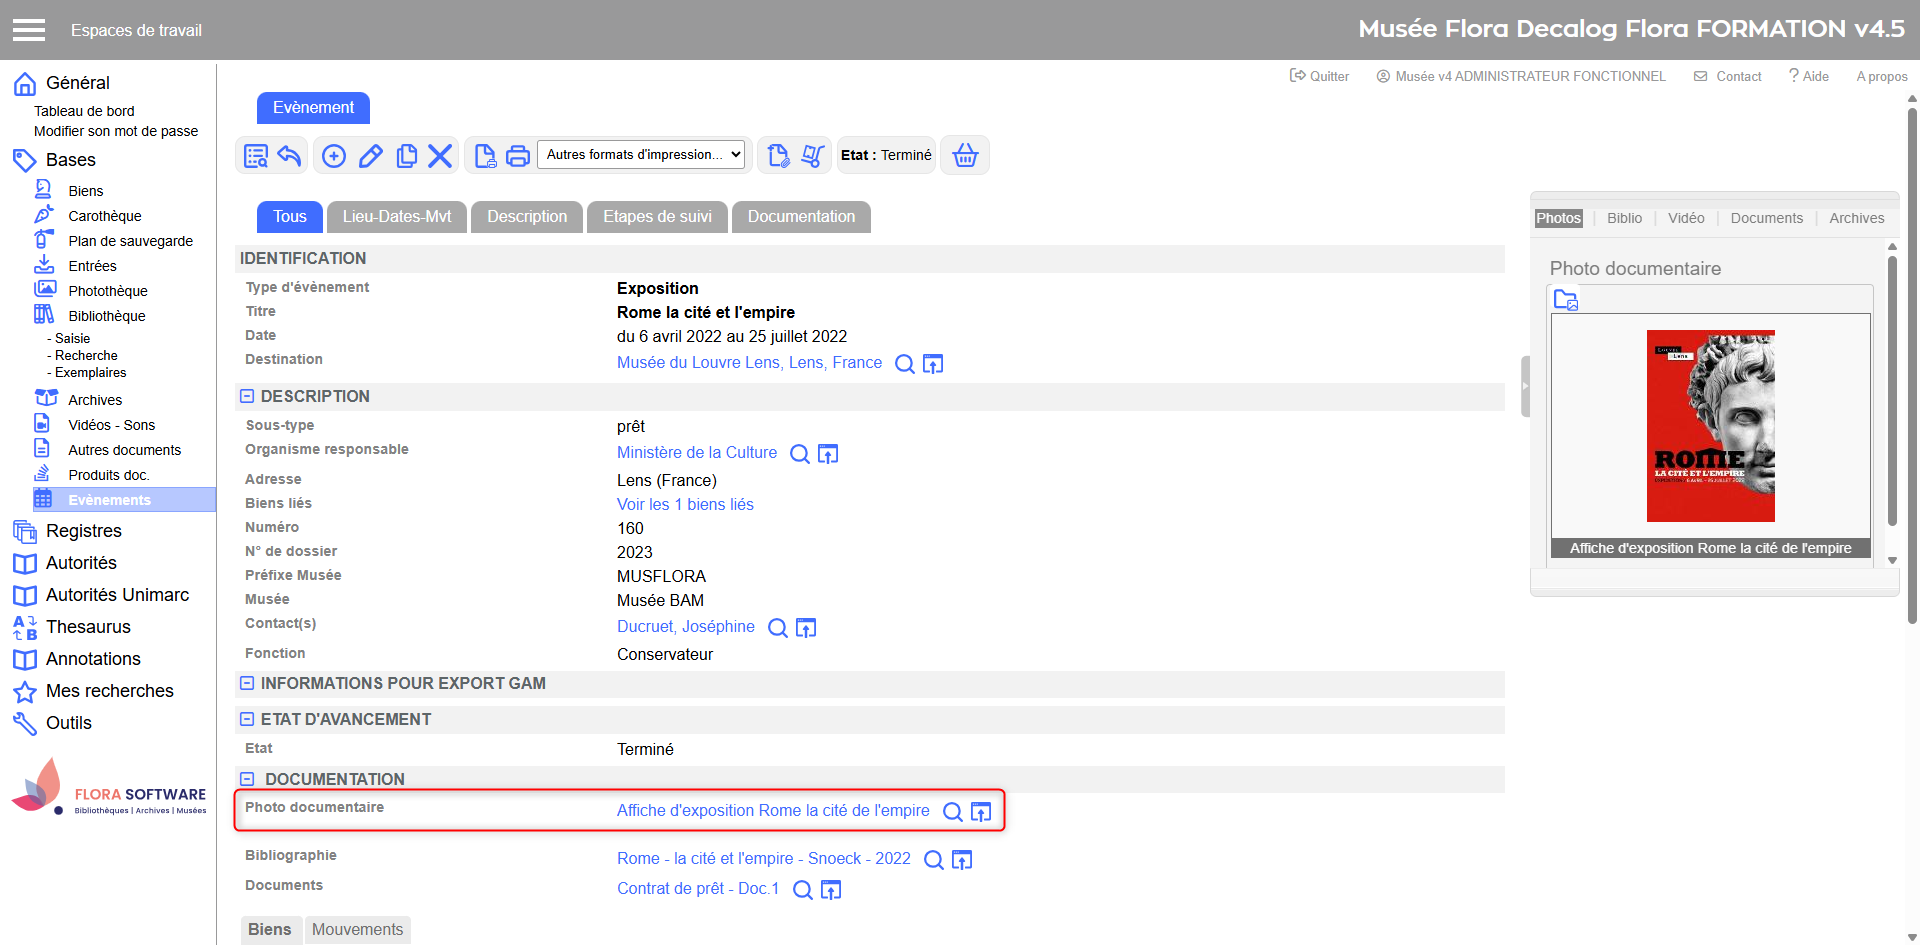1920x945 pixels.
Task: Collapse the DOCUMENTATION section
Action: (247, 779)
